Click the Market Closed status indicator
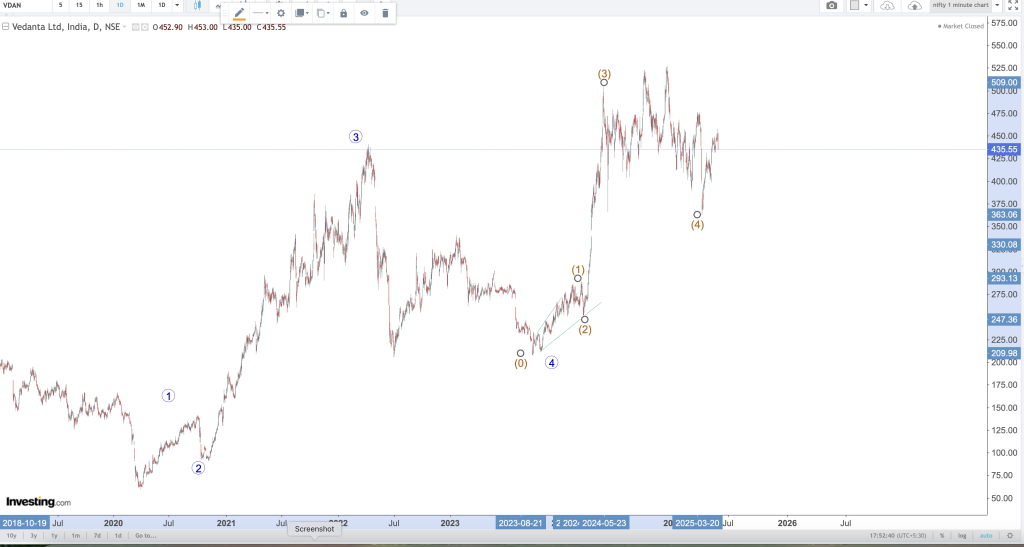The width and height of the screenshot is (1024, 547). tap(961, 26)
